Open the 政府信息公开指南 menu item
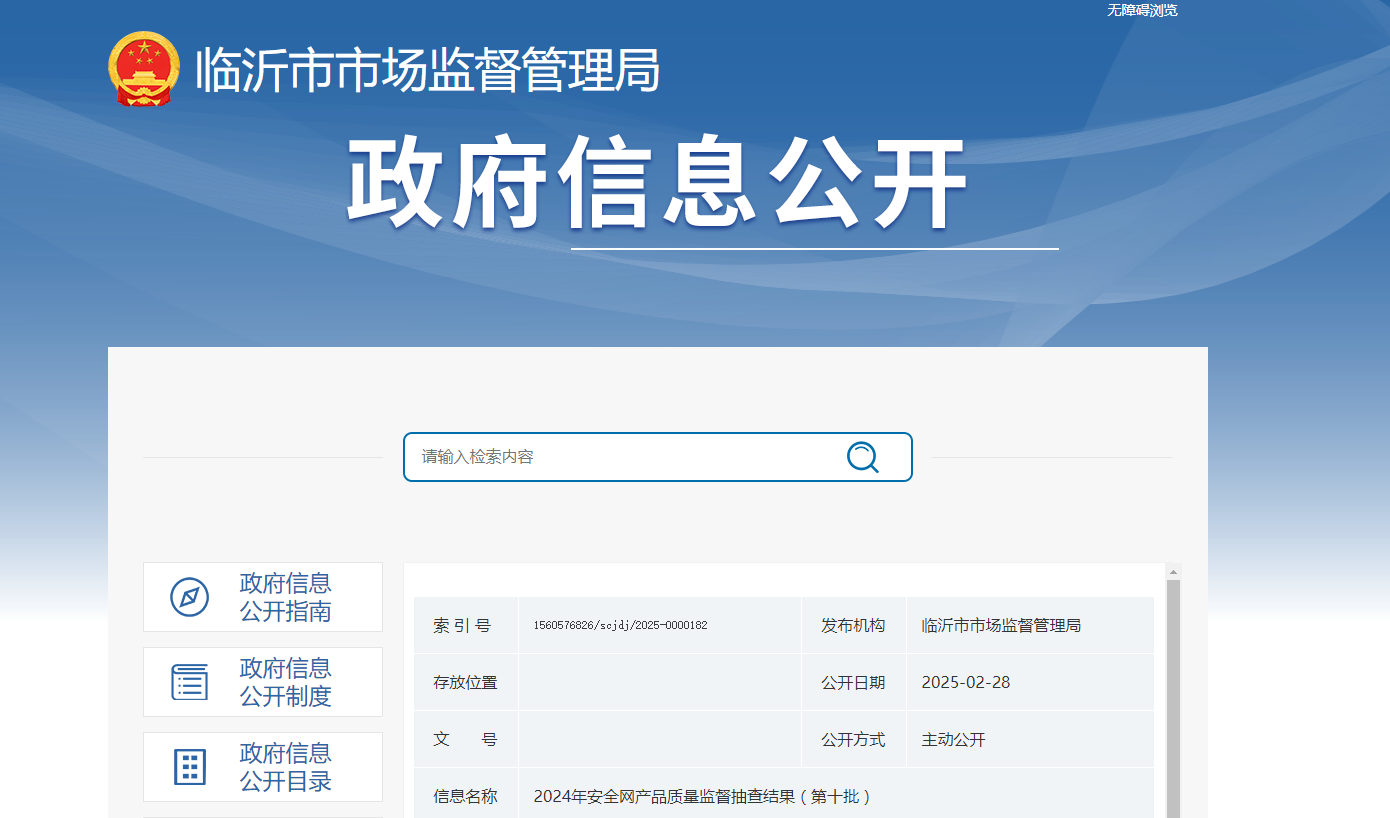 point(263,597)
